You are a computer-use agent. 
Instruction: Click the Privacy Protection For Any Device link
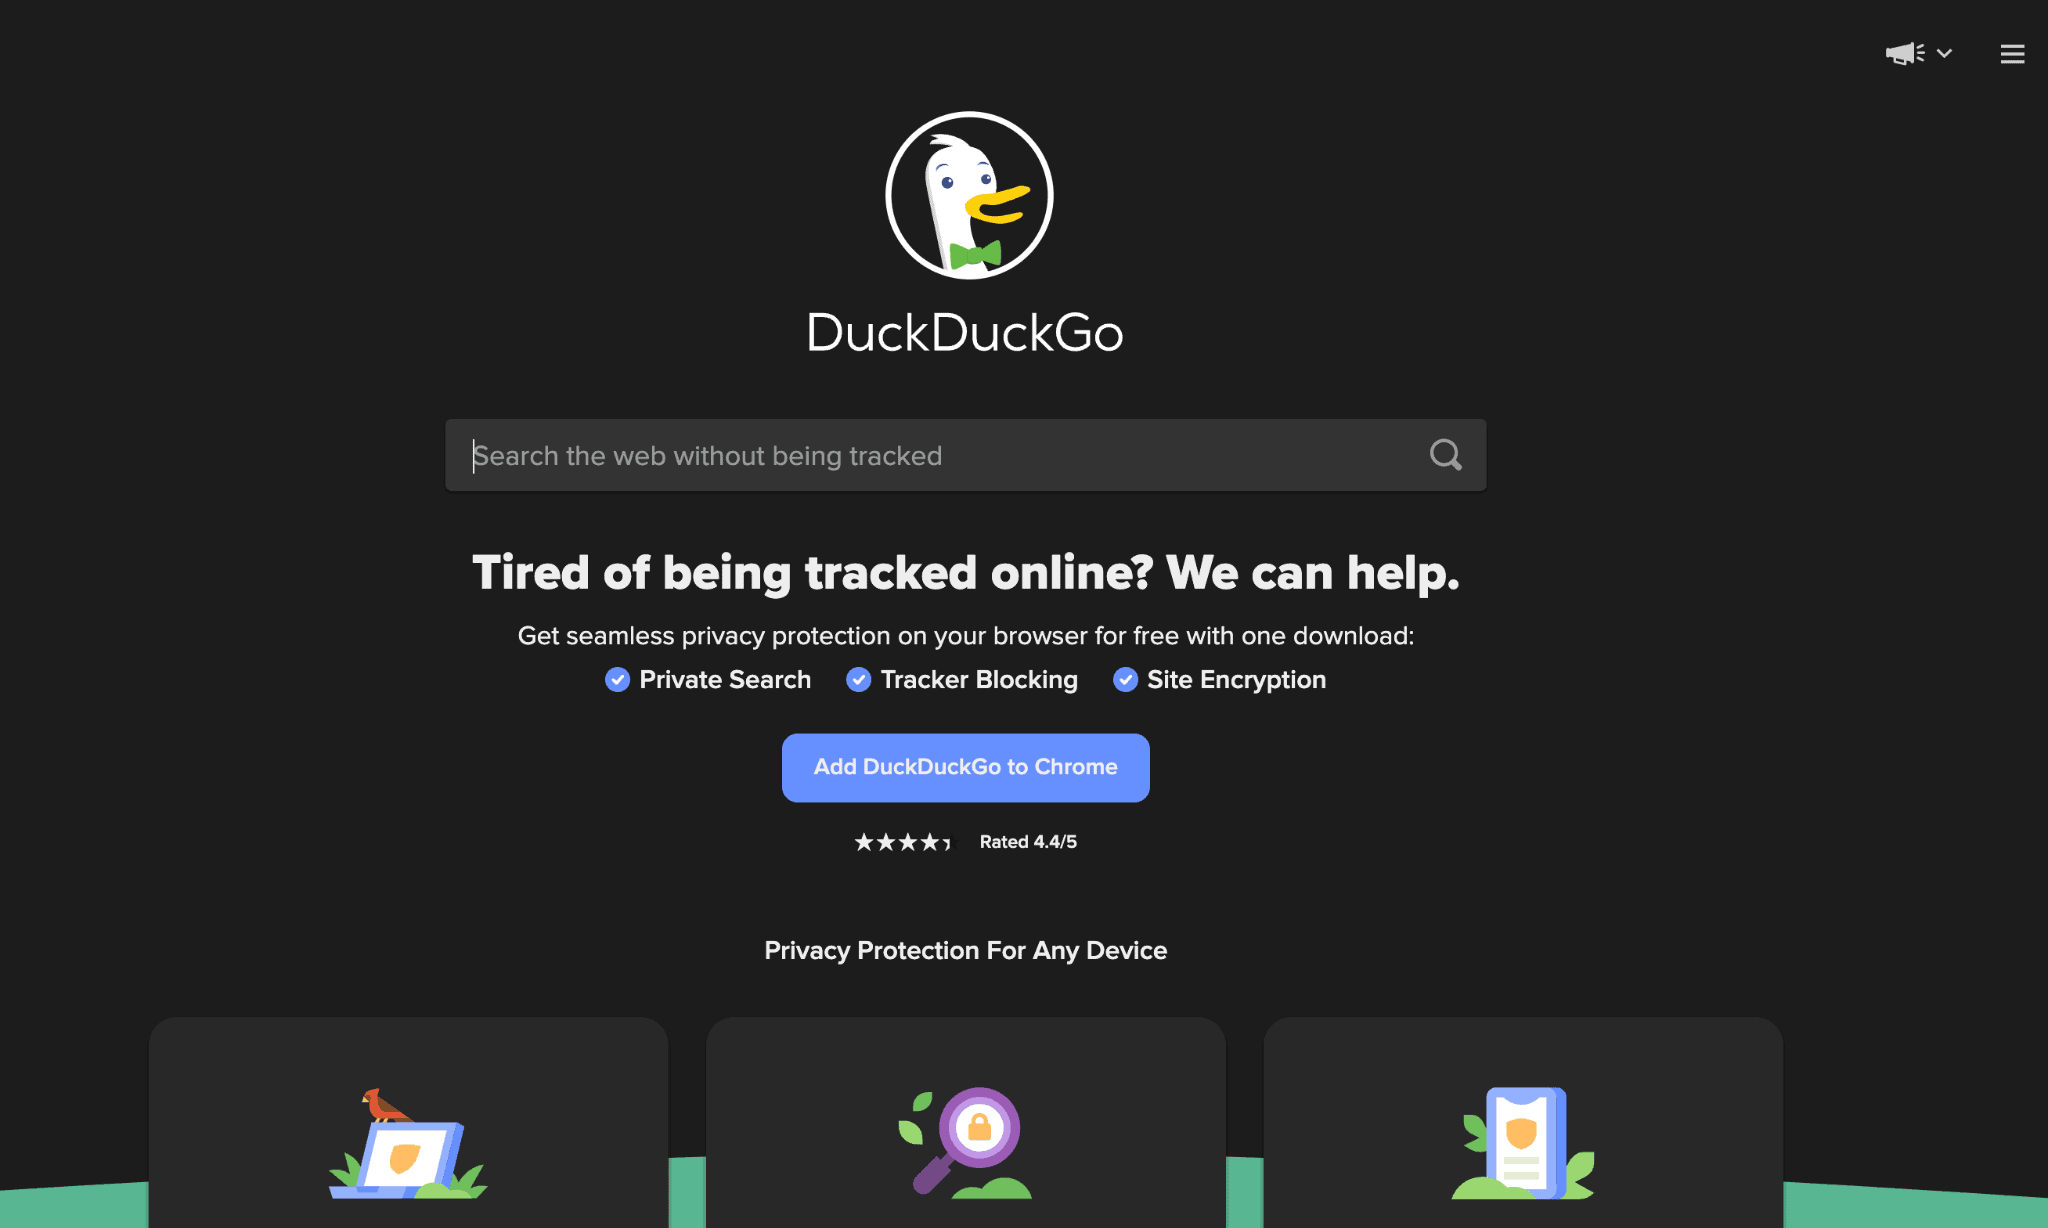(965, 950)
